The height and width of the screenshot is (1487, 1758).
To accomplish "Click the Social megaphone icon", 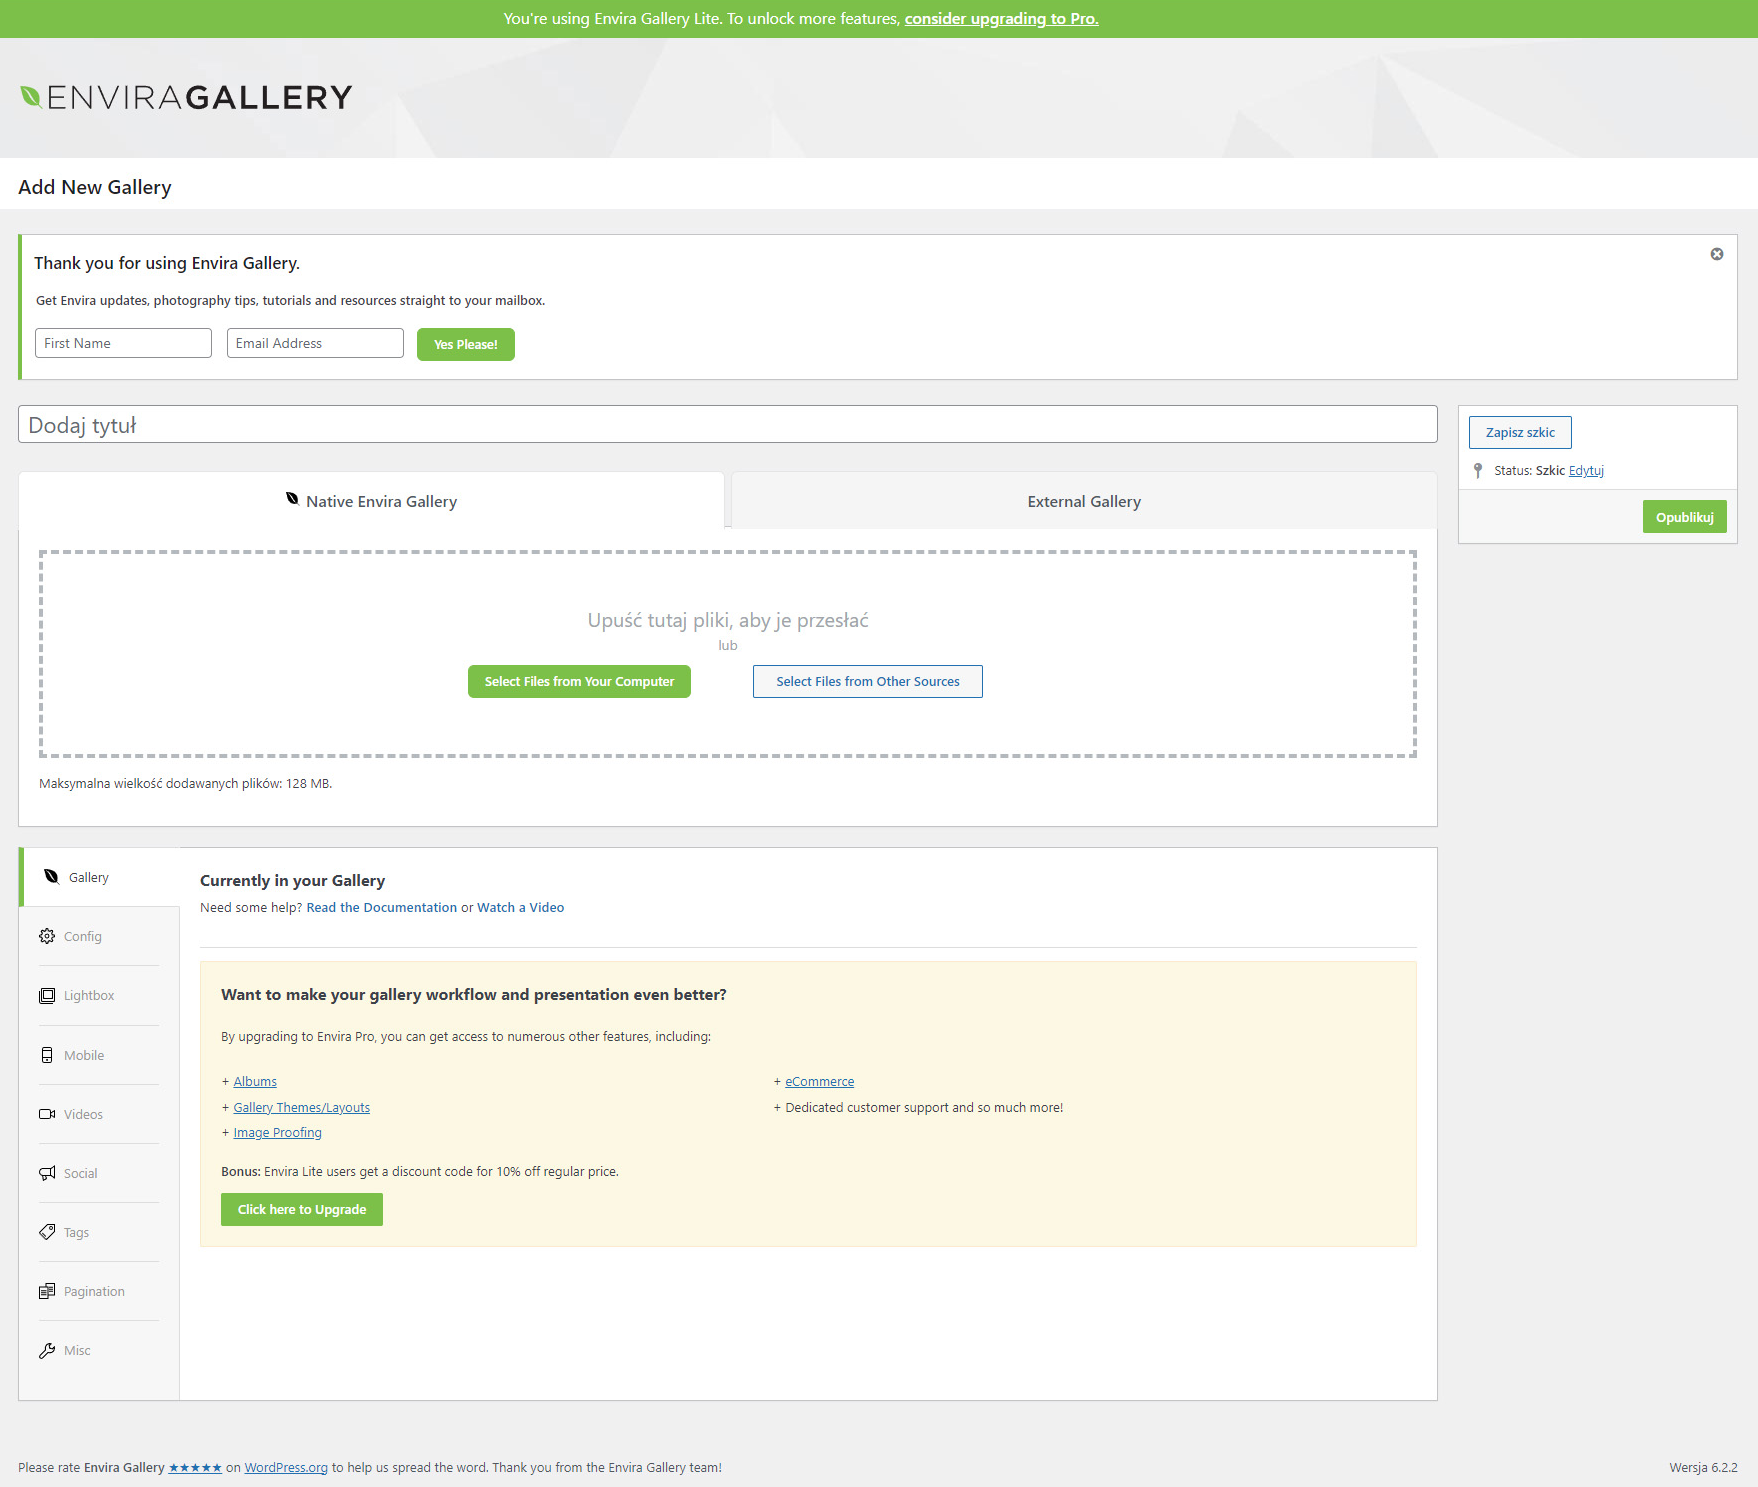I will pos(47,1173).
